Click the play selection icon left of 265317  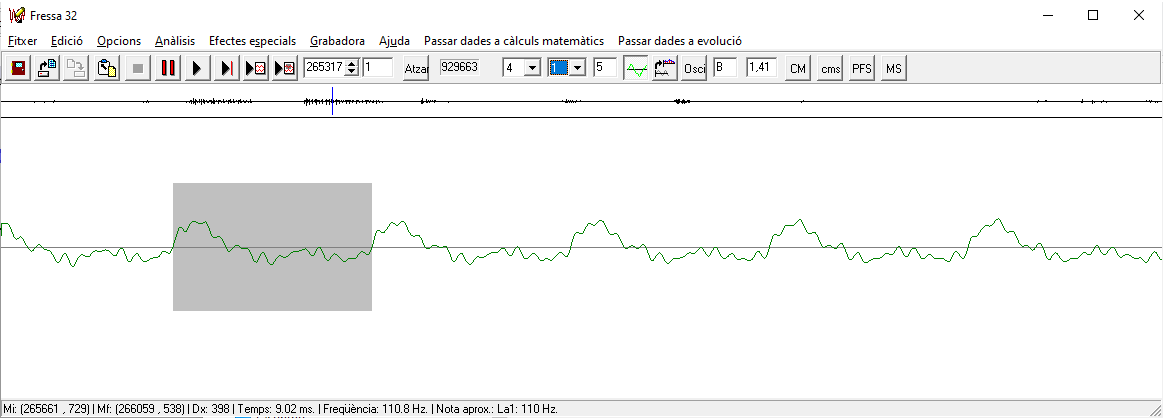(285, 68)
